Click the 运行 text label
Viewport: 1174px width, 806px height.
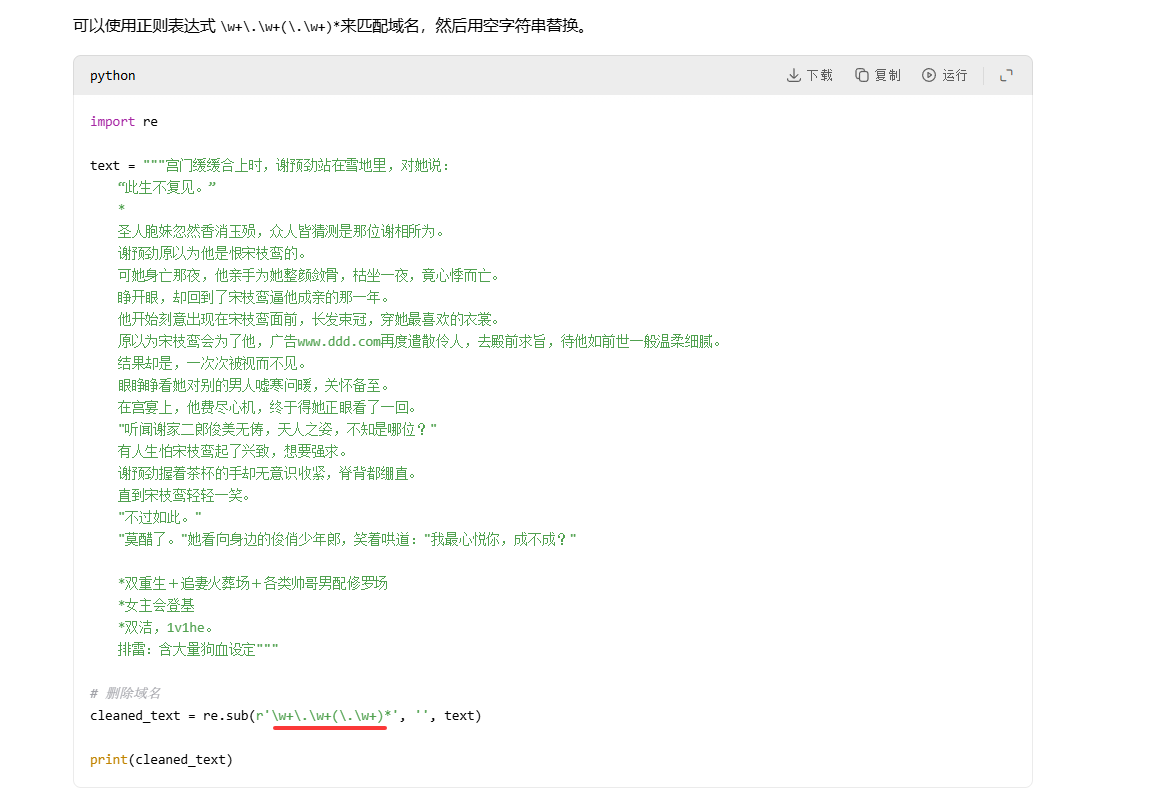click(x=955, y=75)
